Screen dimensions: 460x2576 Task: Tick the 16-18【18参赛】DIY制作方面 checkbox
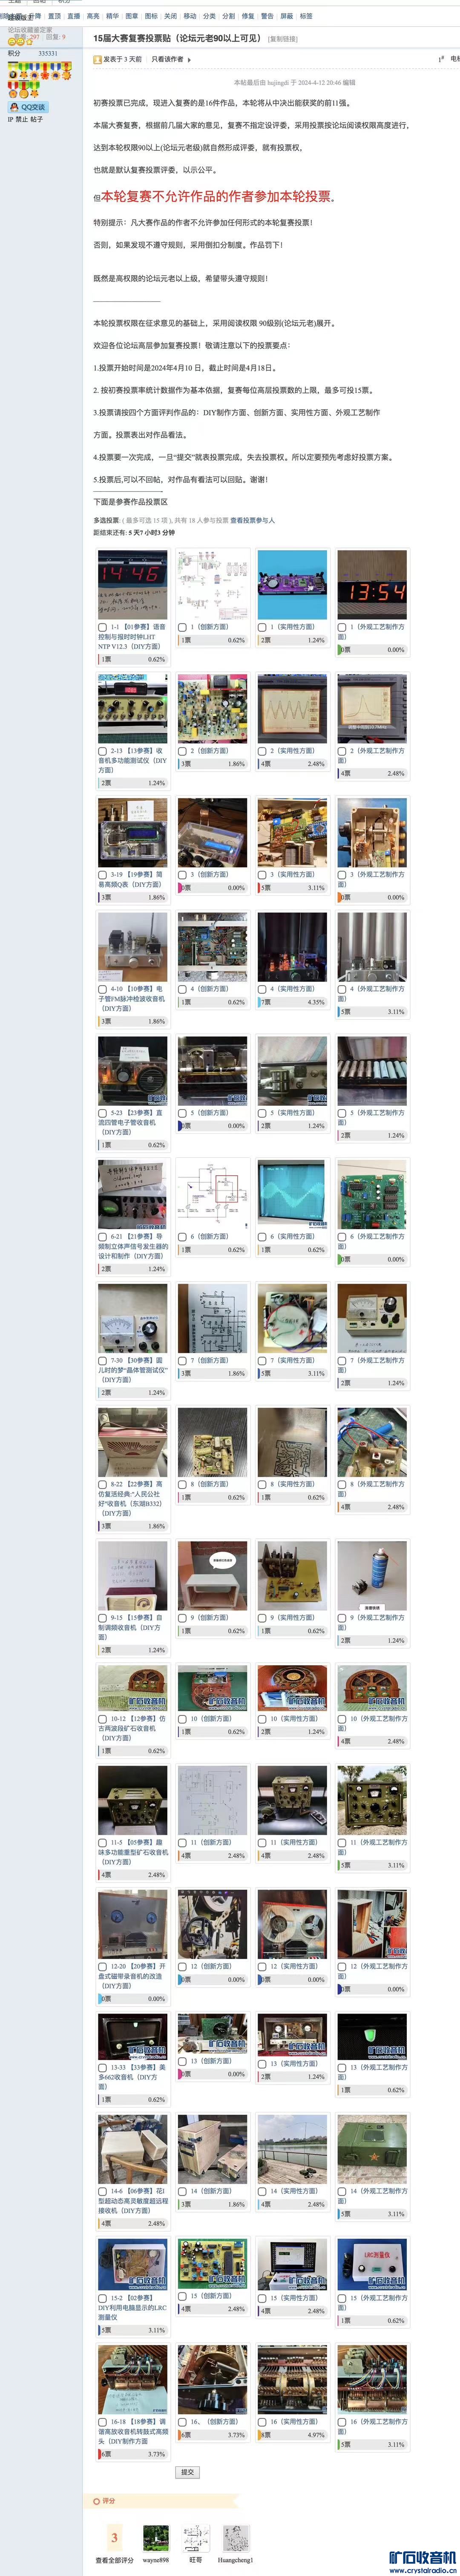tap(102, 2422)
